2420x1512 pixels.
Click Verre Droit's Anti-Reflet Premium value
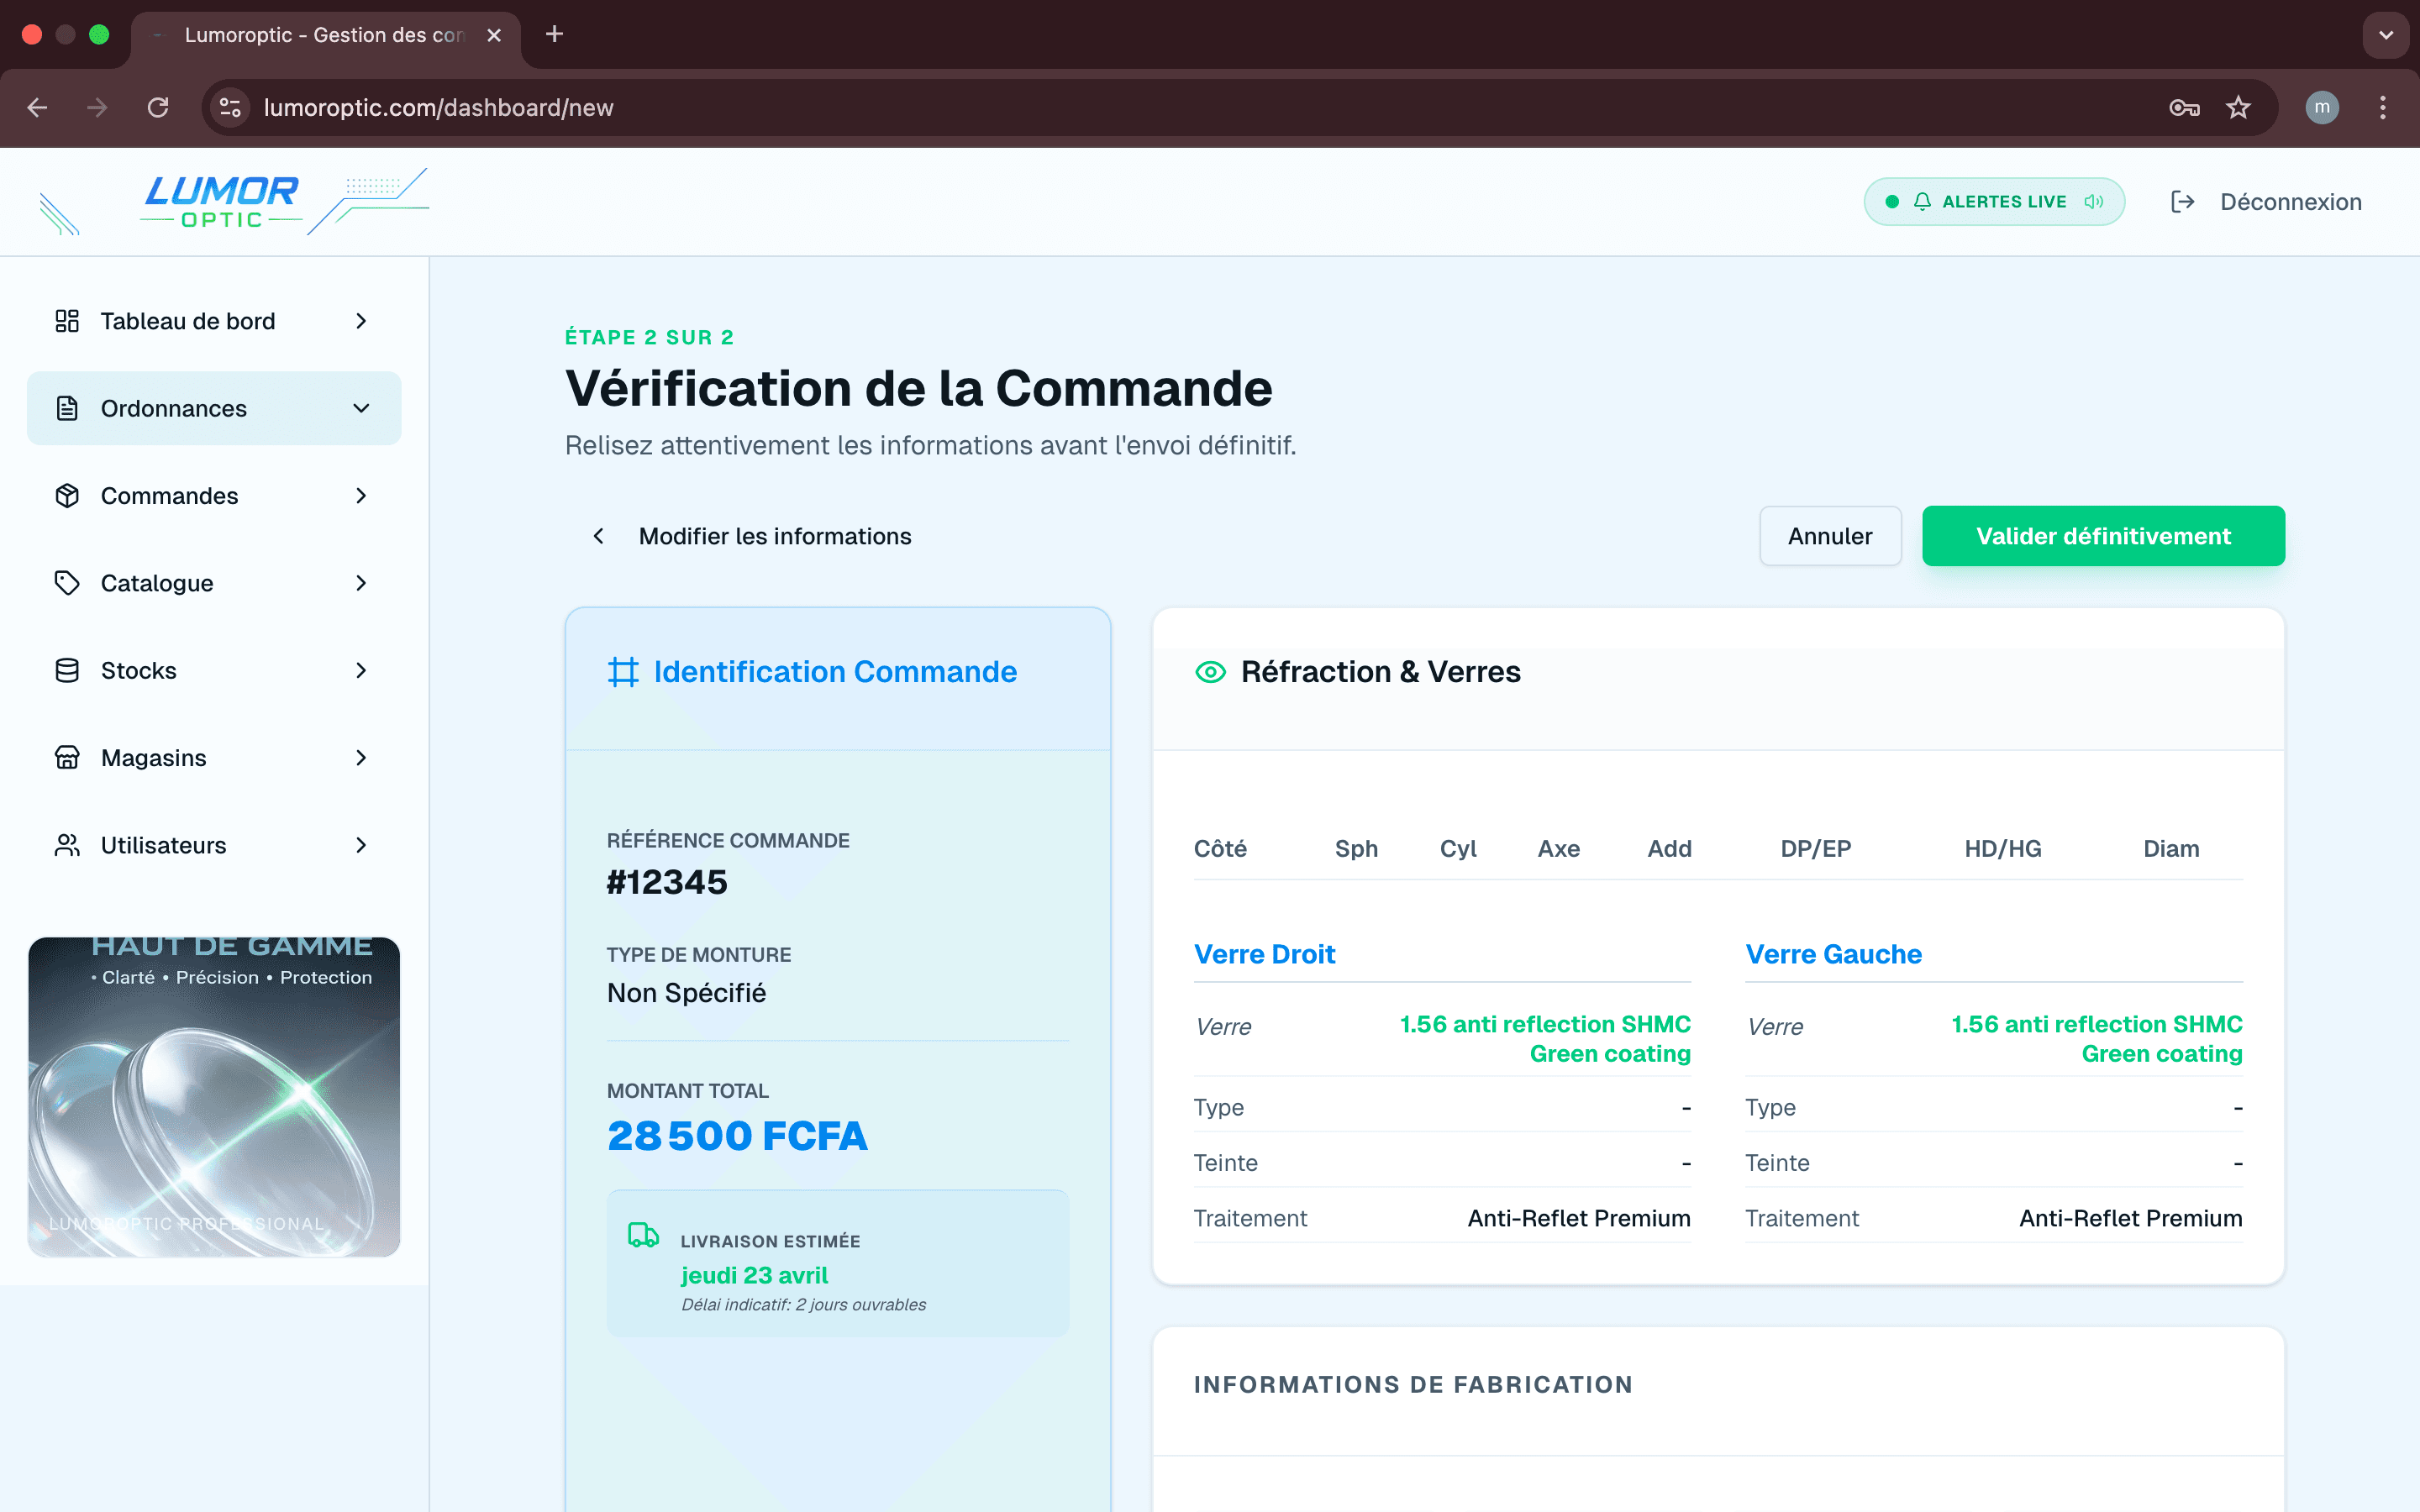(1579, 1218)
